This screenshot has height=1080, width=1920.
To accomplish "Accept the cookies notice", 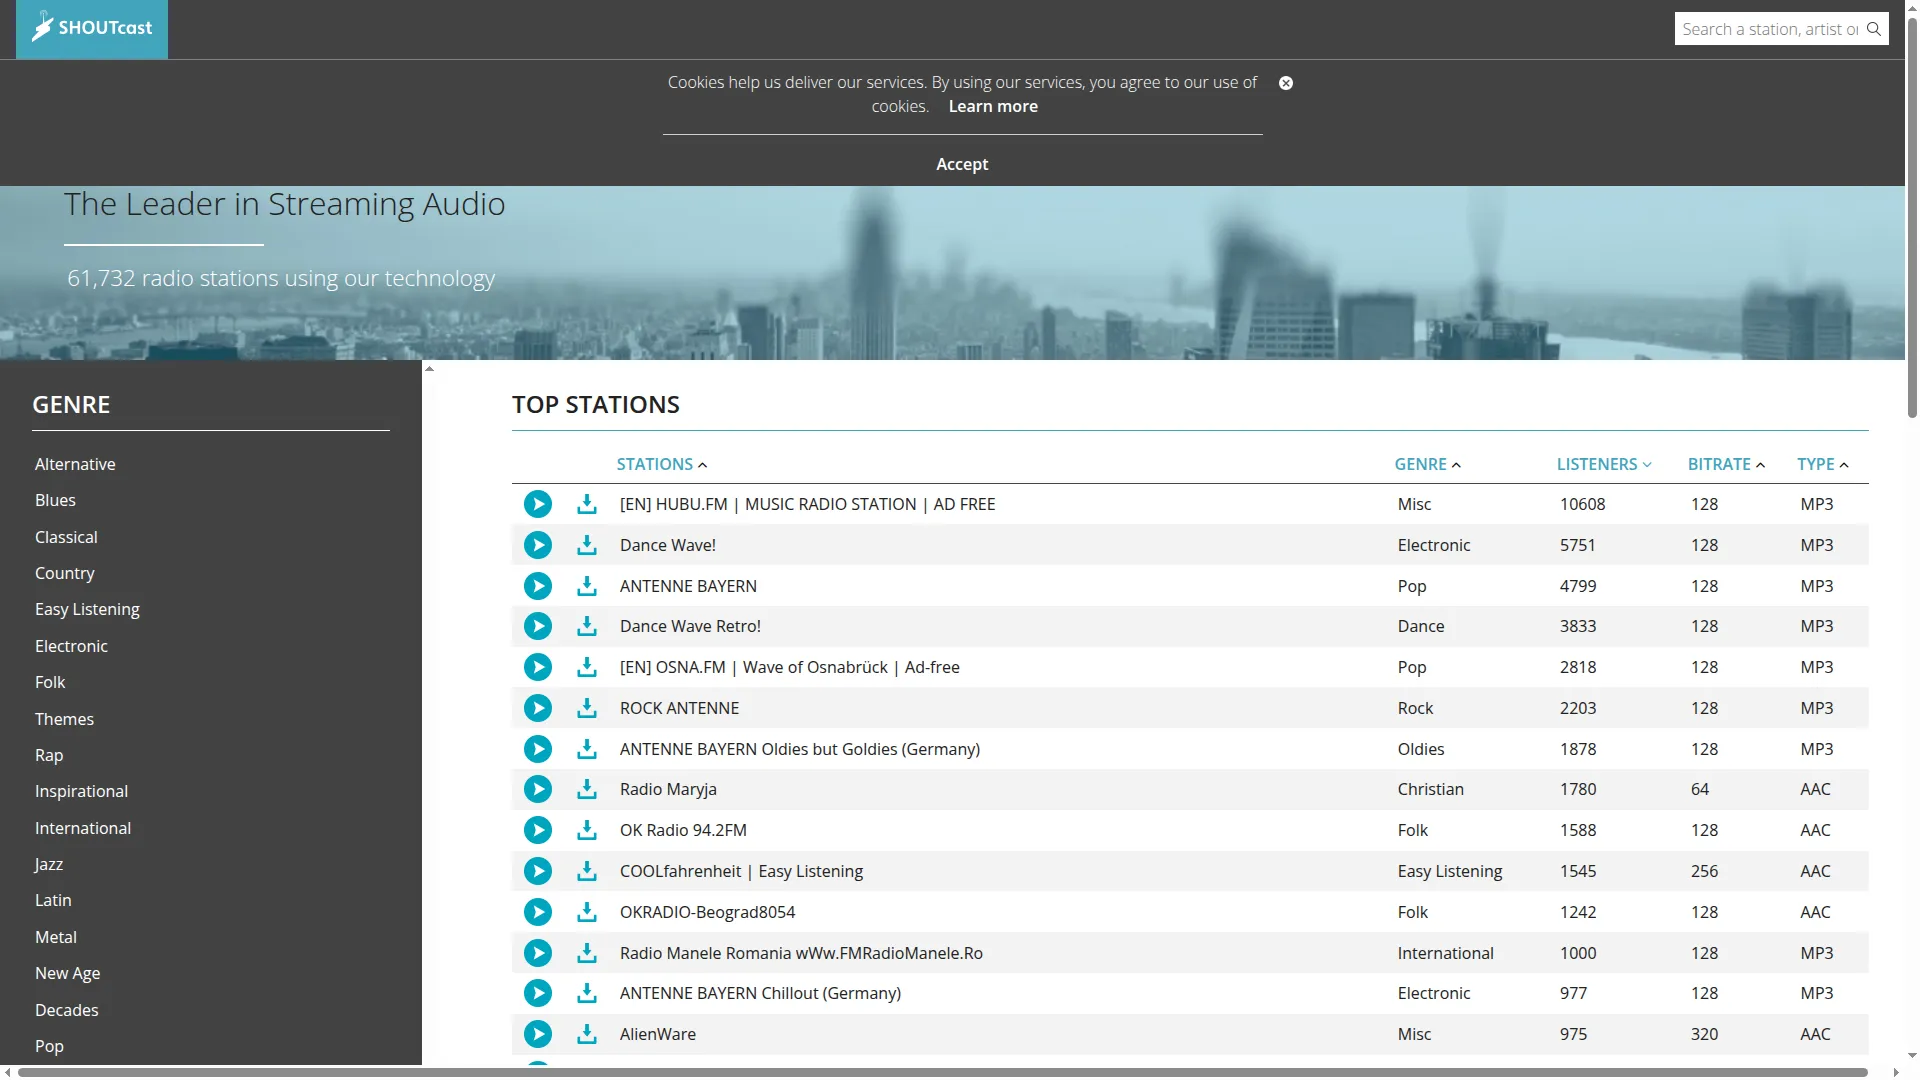I will point(962,164).
